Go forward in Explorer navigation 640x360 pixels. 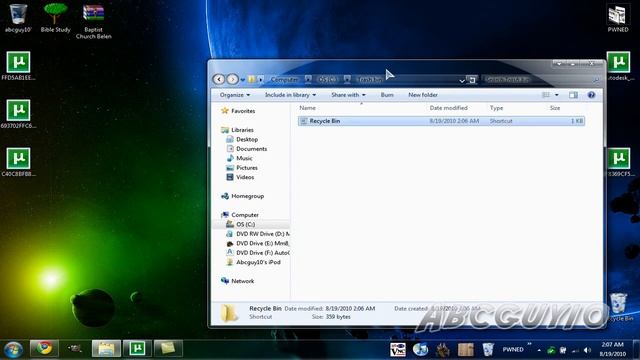click(x=232, y=79)
